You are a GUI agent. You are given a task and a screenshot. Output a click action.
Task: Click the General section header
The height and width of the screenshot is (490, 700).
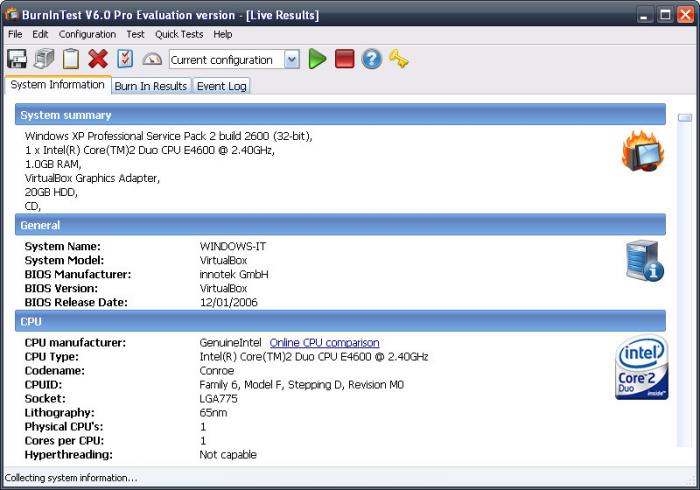pyautogui.click(x=340, y=225)
